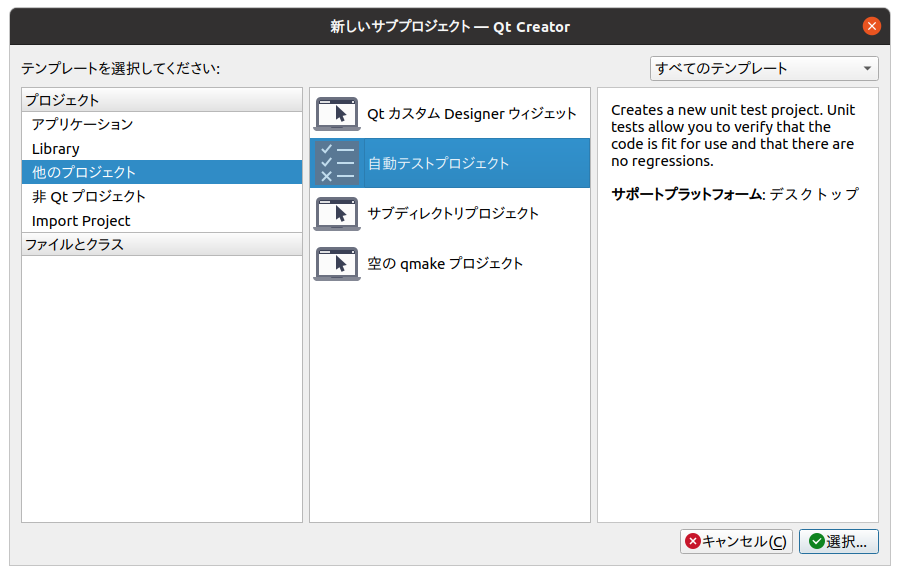Choose 自動テストプロジェクト template text

(438, 164)
